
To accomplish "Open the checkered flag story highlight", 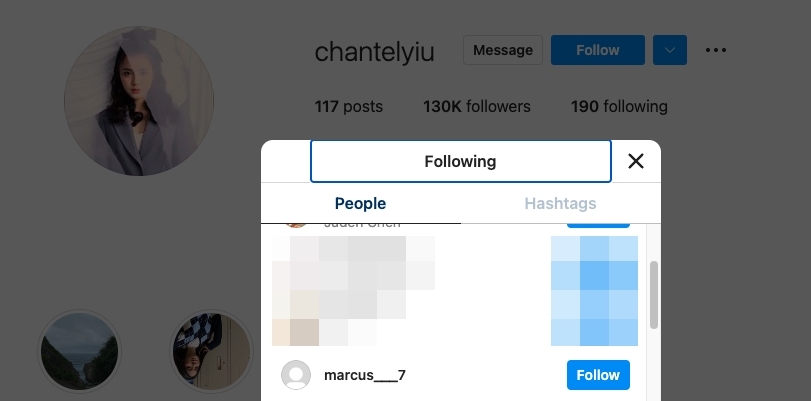I will pyautogui.click(x=212, y=352).
